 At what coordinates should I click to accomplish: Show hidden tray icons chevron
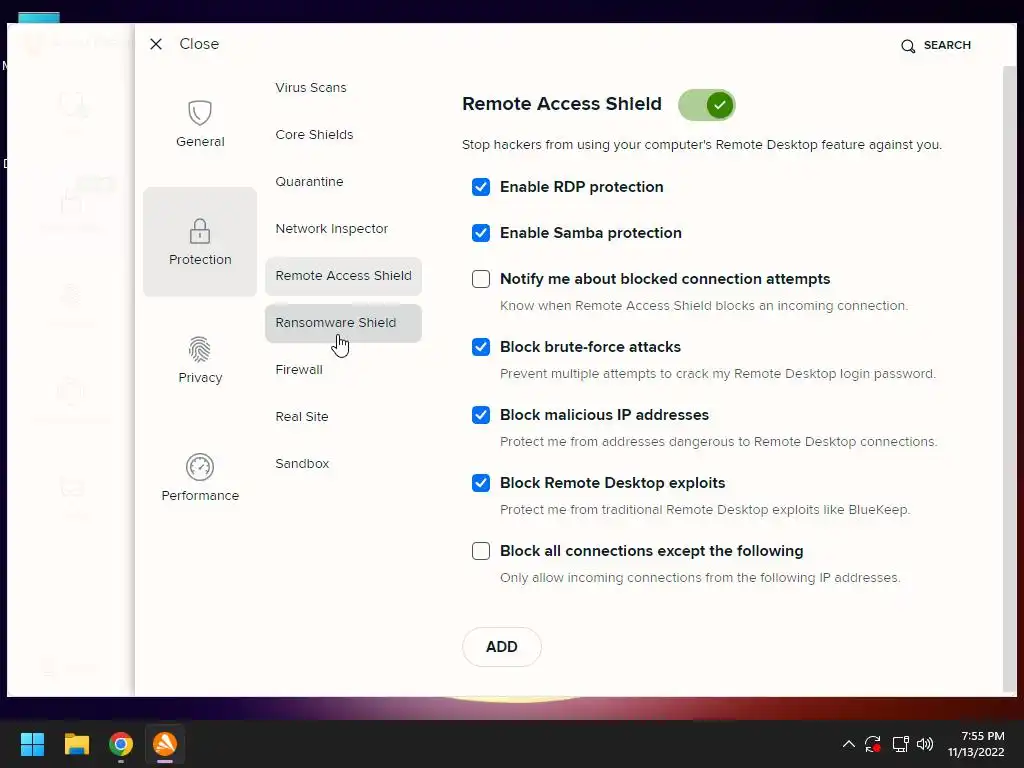coord(848,744)
